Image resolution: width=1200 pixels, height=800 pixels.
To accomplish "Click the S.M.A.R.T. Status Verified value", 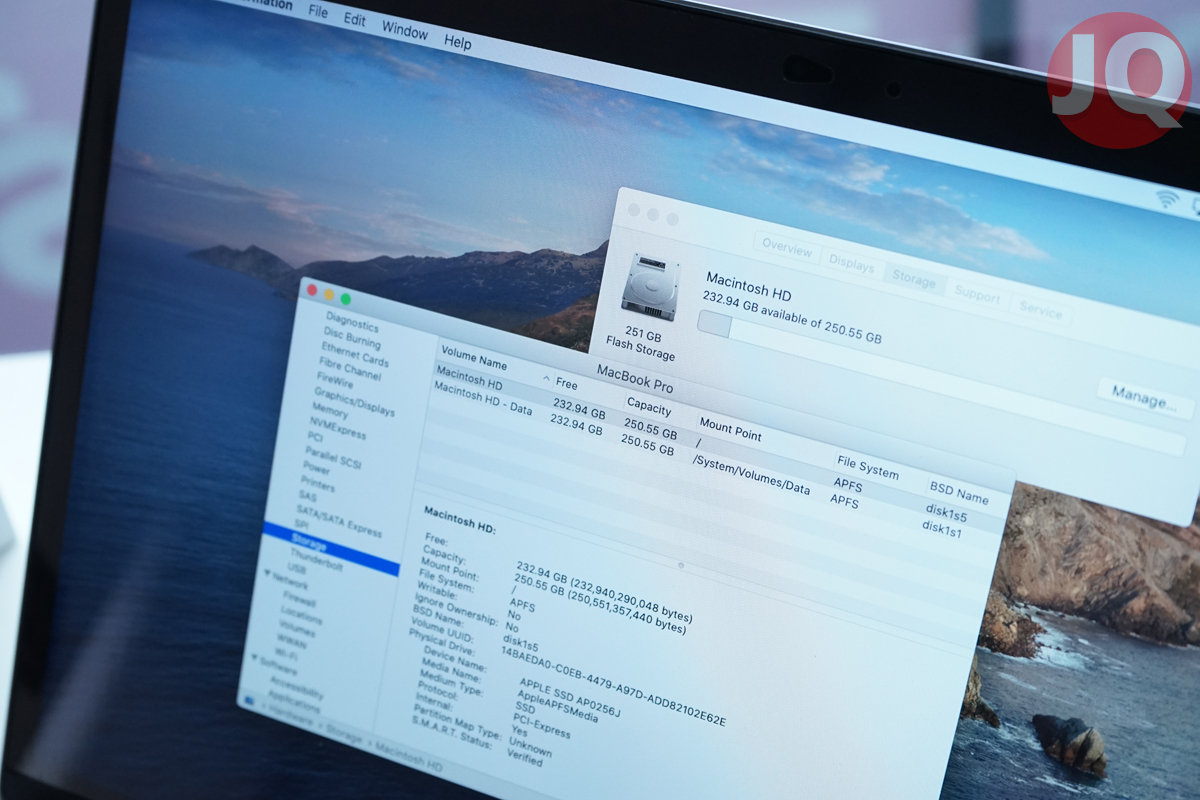I will tap(524, 759).
